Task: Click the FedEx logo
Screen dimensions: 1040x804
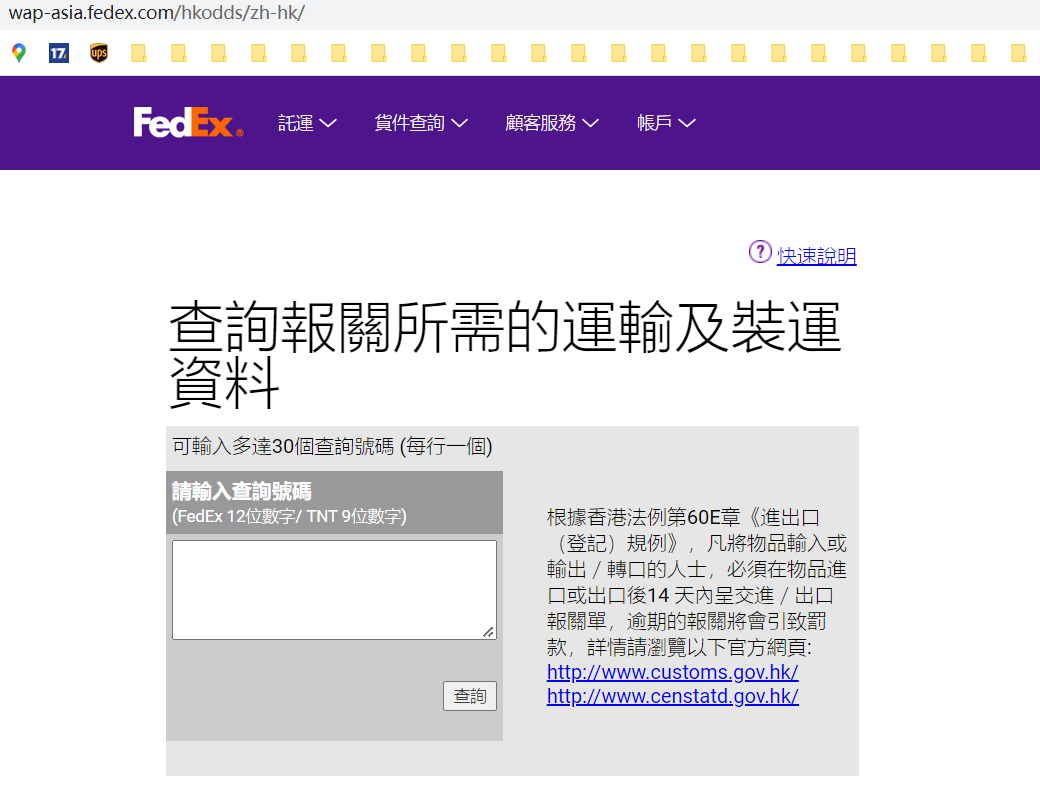Action: [x=188, y=123]
